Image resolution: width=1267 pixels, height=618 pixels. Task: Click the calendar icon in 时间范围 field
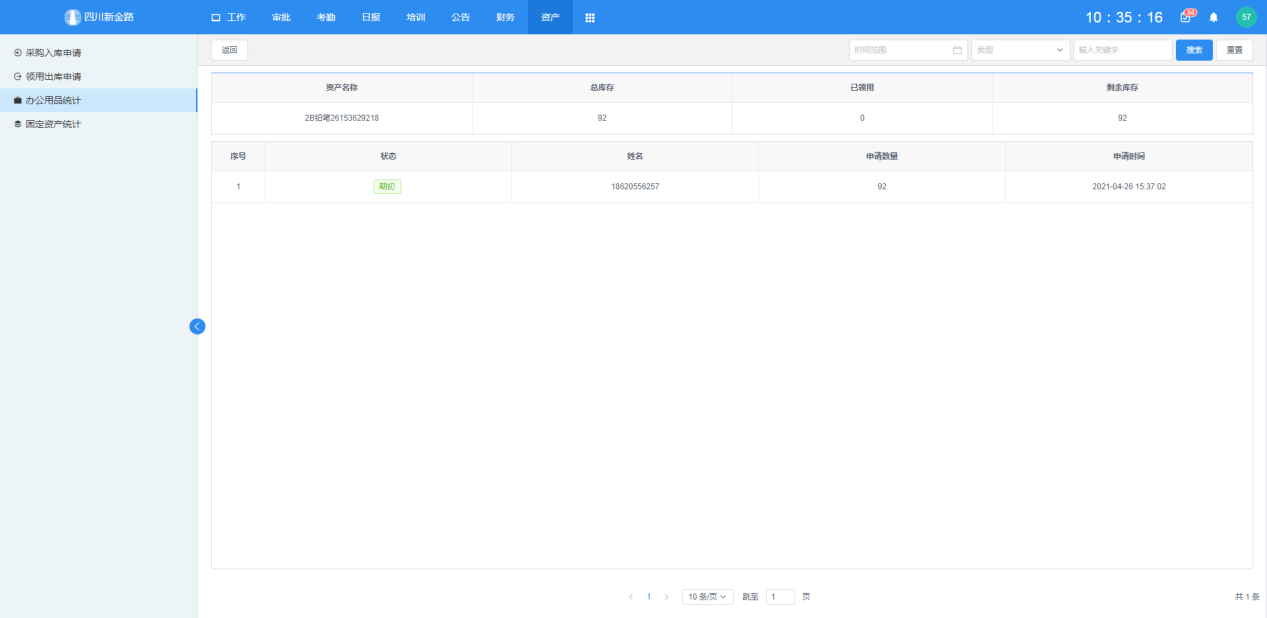pyautogui.click(x=957, y=50)
